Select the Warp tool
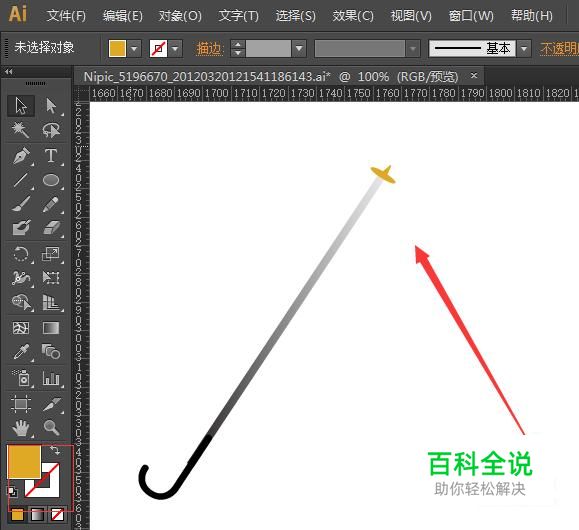Viewport: 579px width, 530px height. pyautogui.click(x=21, y=278)
